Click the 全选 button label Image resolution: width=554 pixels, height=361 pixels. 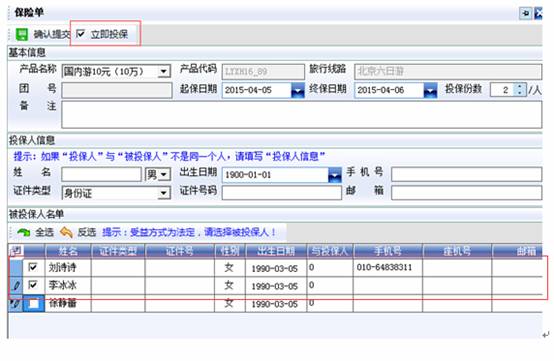(44, 232)
